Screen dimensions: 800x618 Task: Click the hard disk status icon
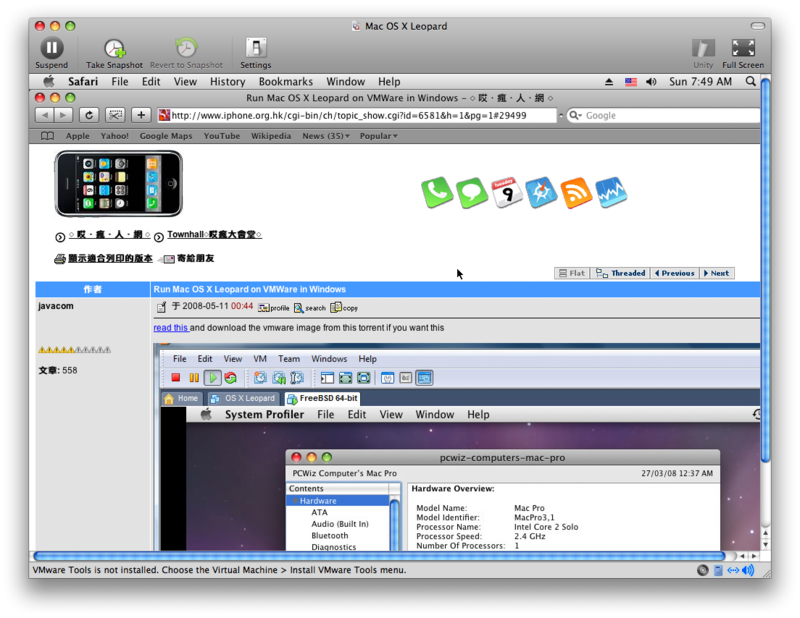click(718, 570)
